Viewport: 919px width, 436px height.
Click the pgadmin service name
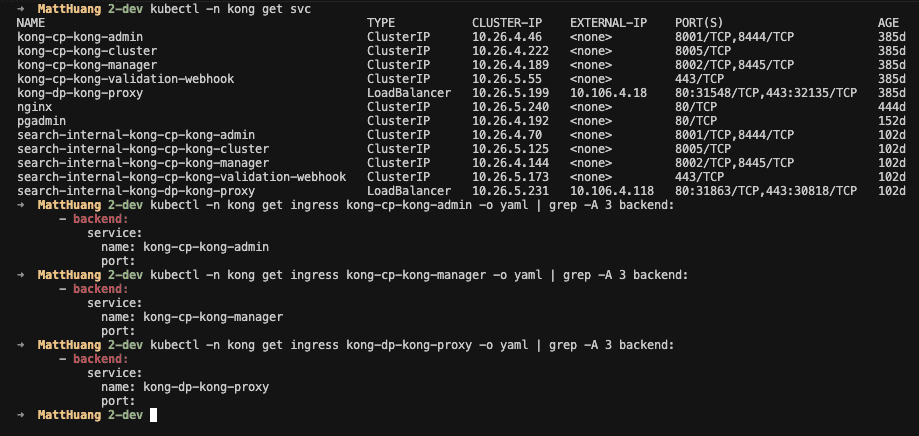point(41,120)
